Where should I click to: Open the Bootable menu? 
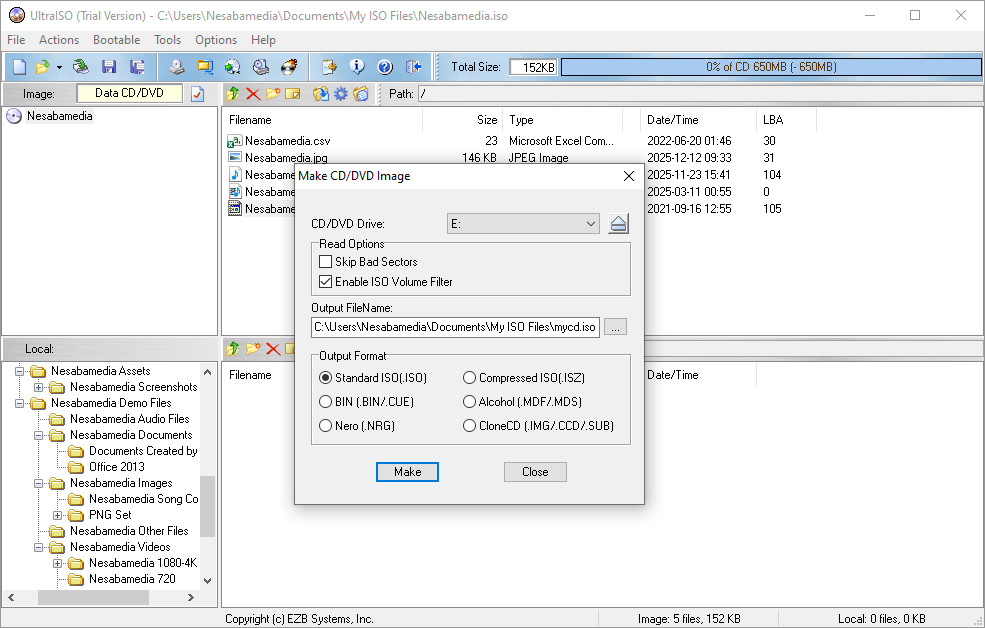pyautogui.click(x=116, y=40)
